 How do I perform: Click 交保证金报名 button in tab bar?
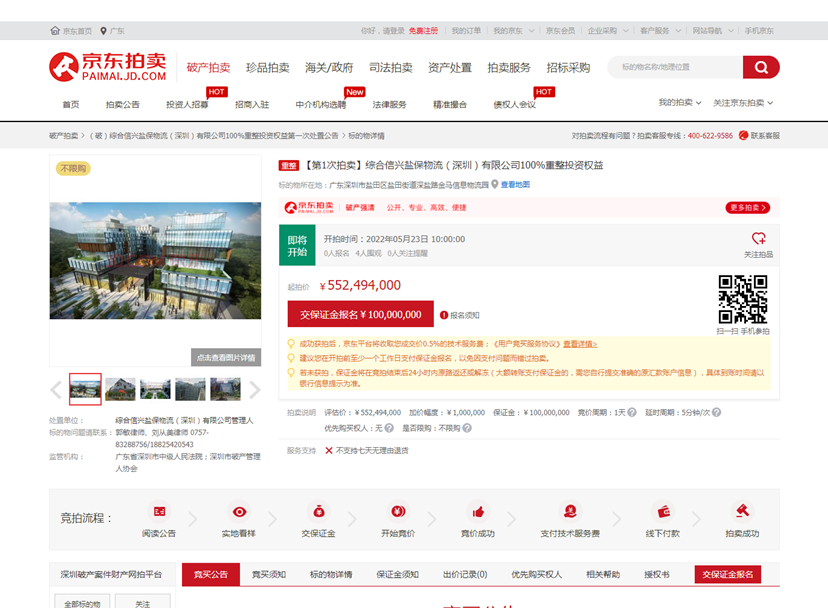(x=728, y=574)
